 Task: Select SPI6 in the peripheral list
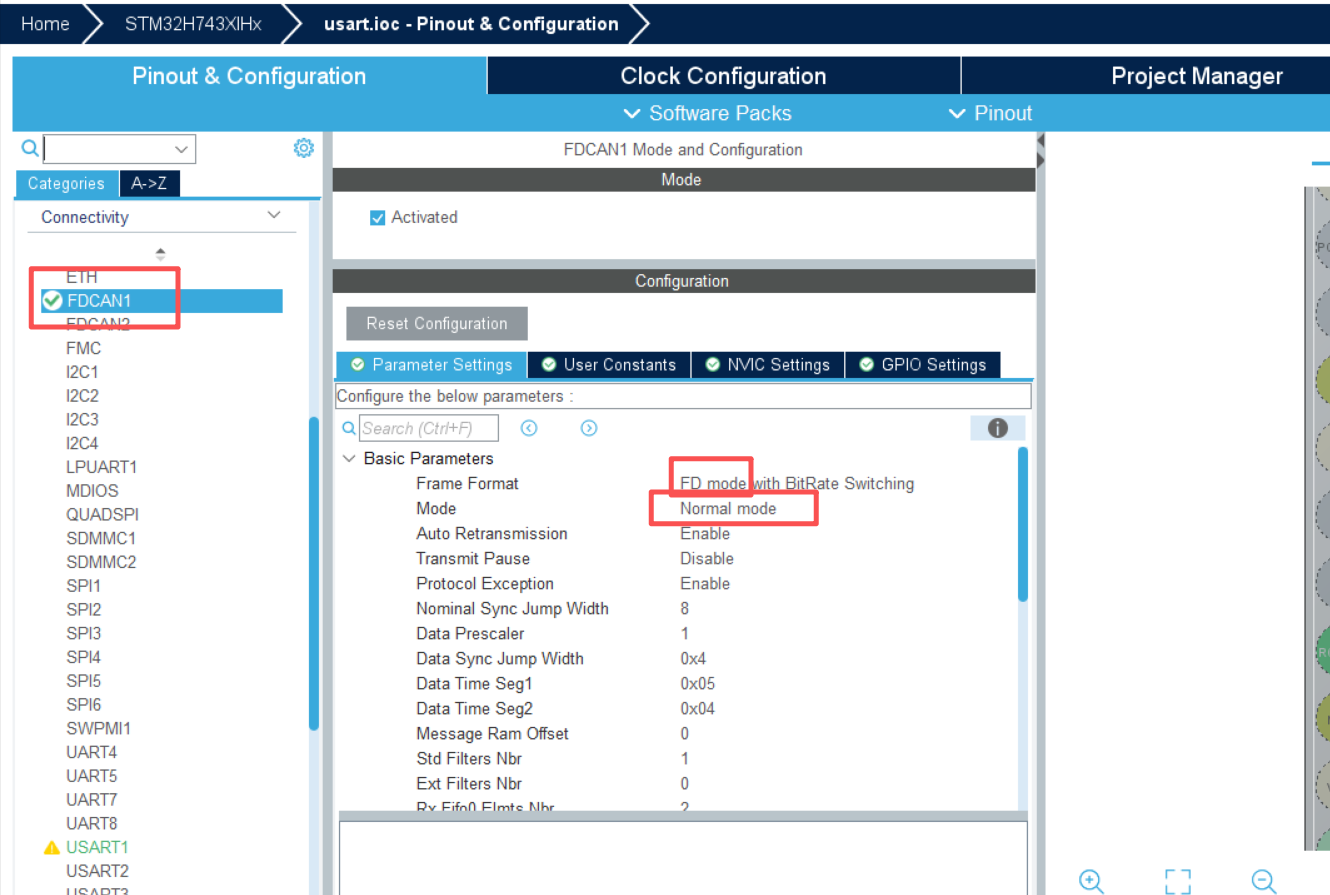tap(83, 705)
